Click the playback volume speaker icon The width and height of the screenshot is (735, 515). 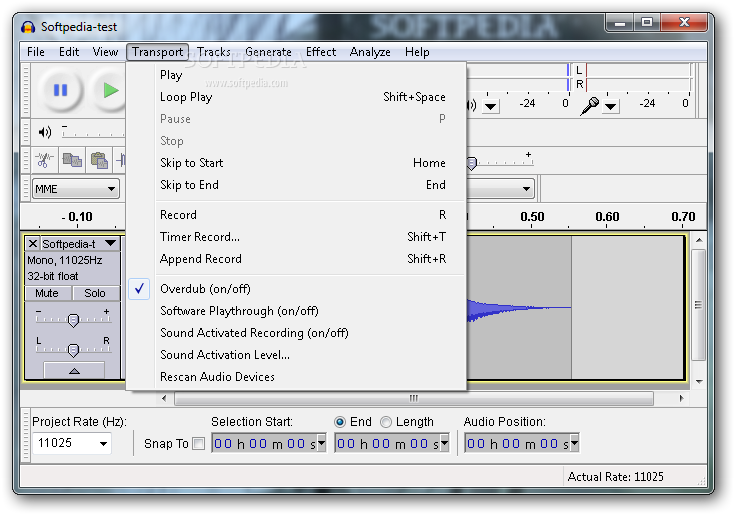(x=45, y=132)
